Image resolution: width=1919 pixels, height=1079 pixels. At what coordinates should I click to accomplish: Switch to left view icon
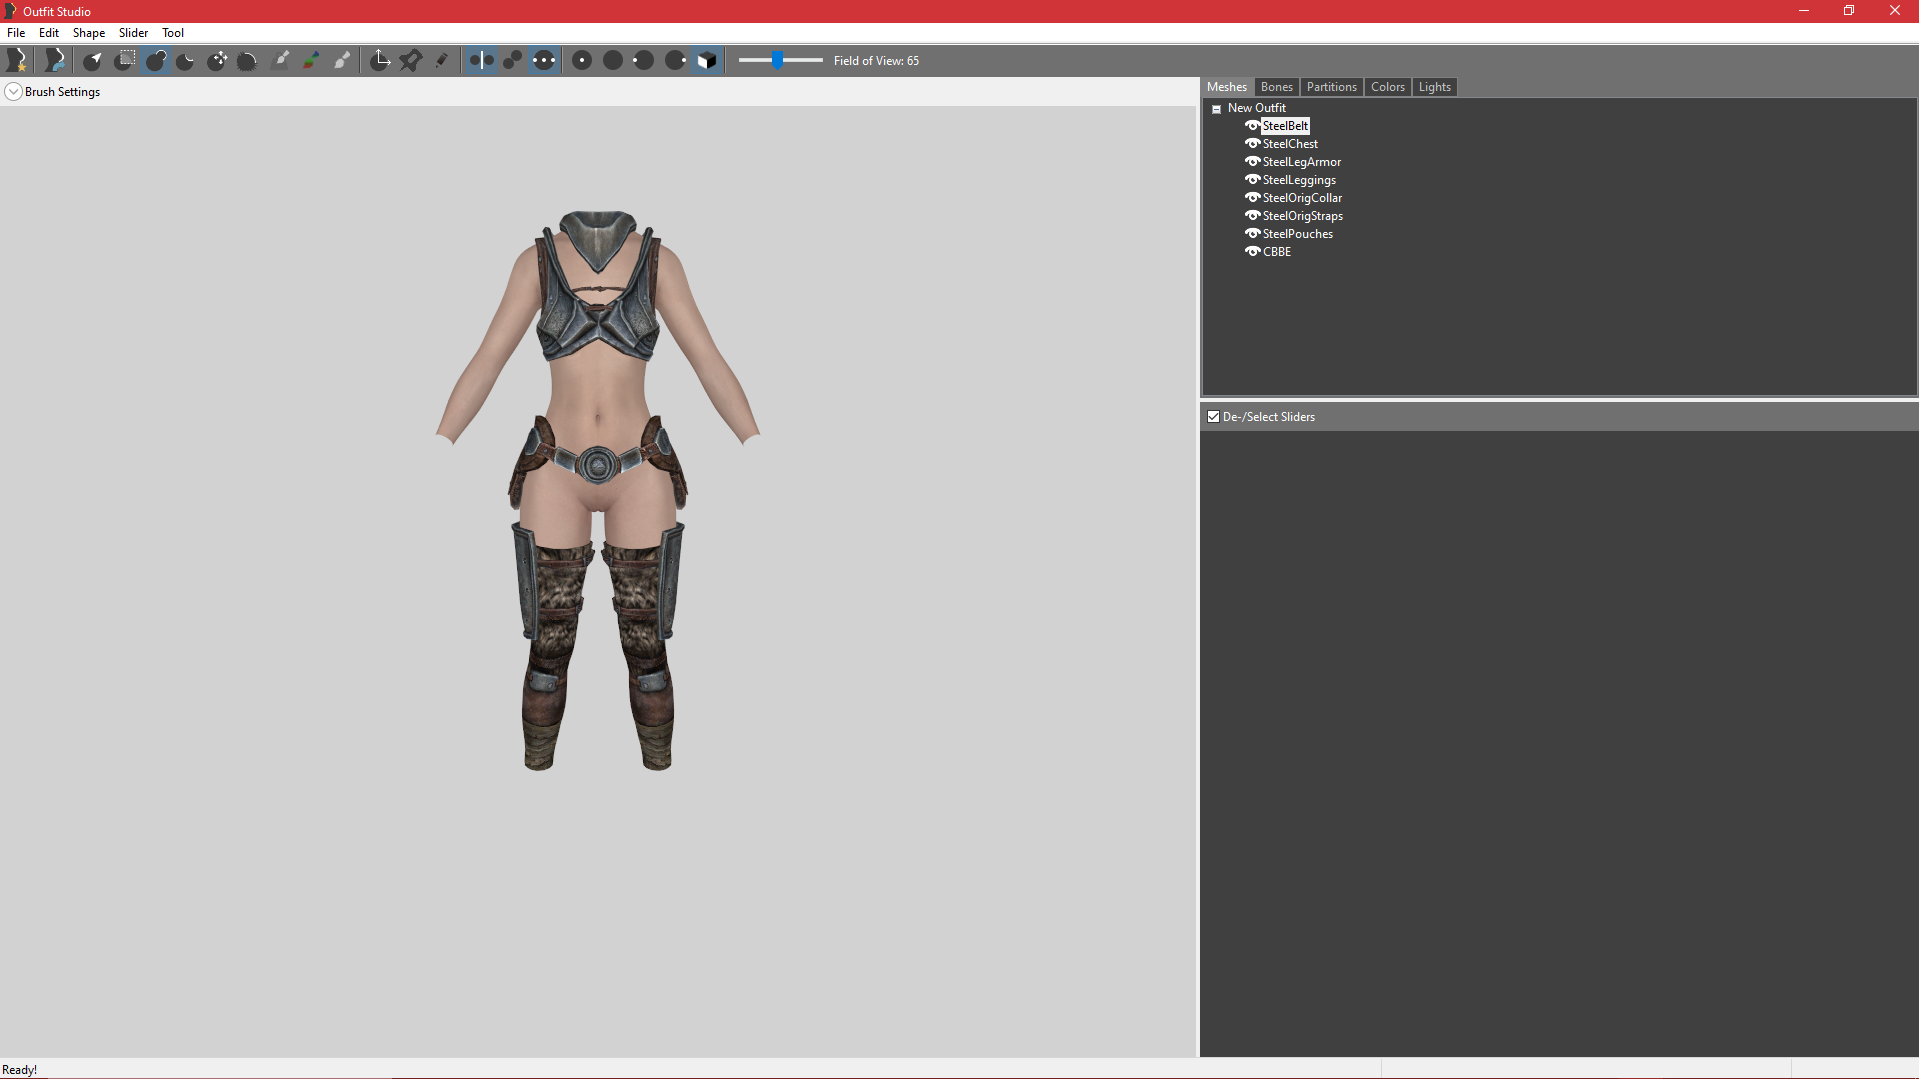(644, 61)
